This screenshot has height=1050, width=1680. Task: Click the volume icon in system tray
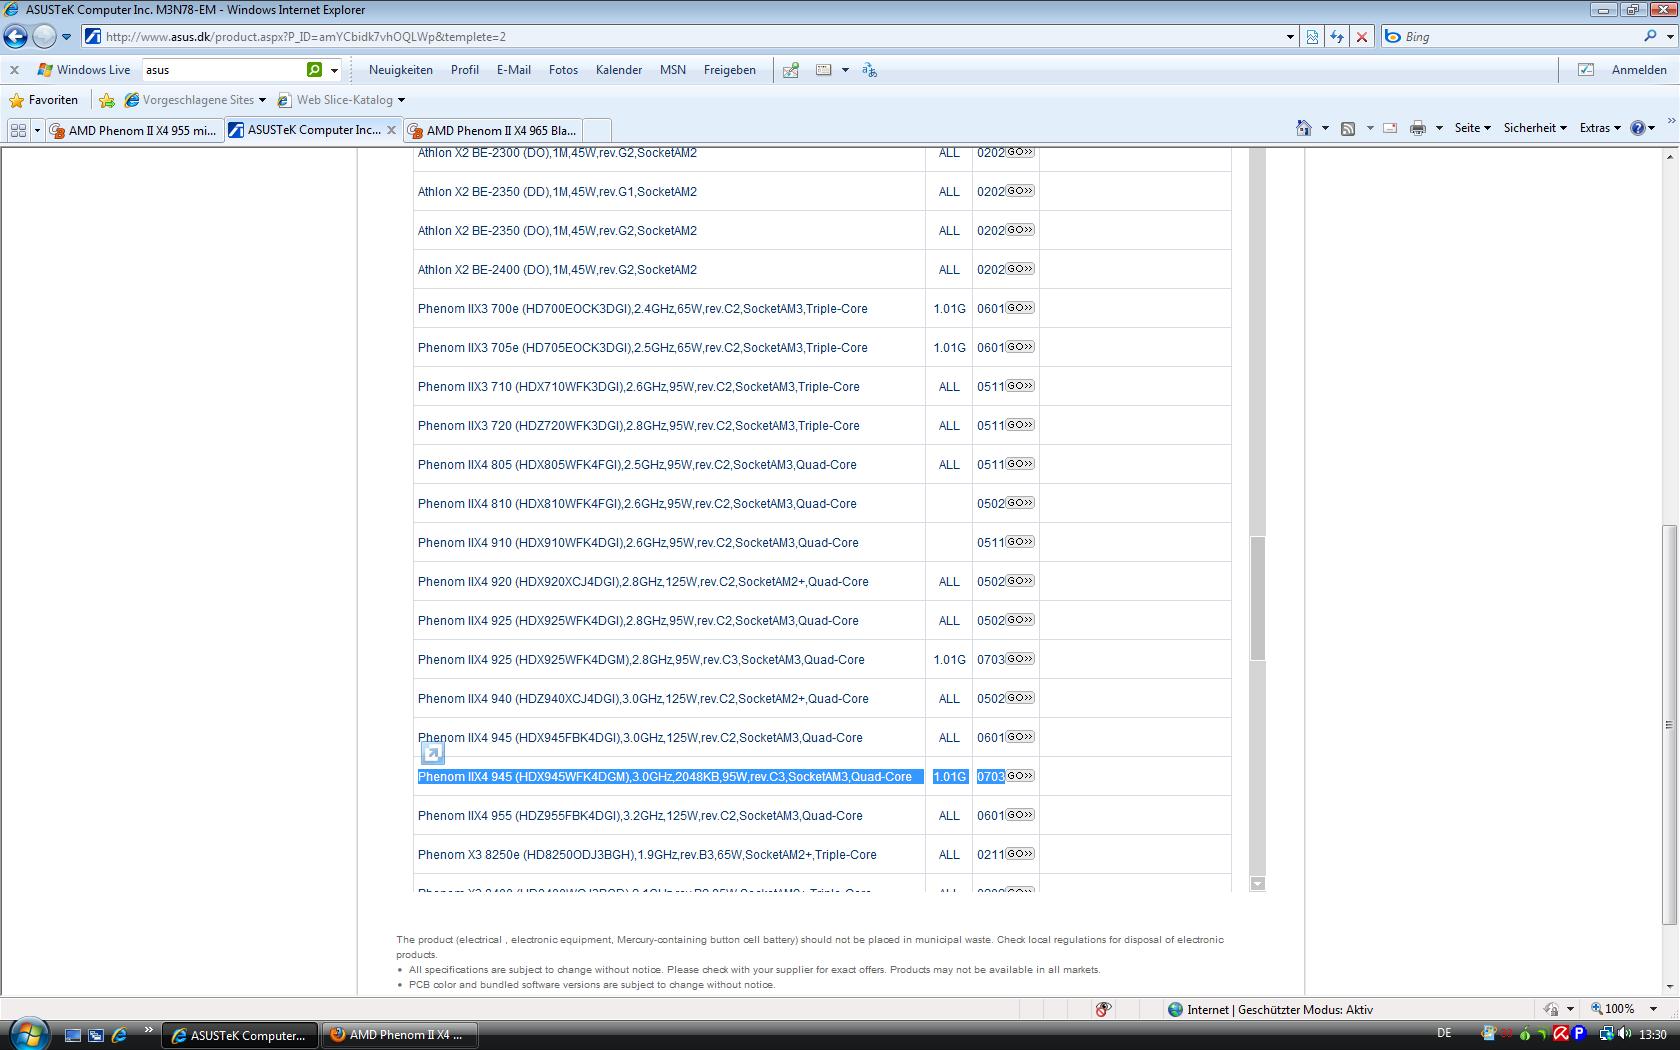1625,1034
